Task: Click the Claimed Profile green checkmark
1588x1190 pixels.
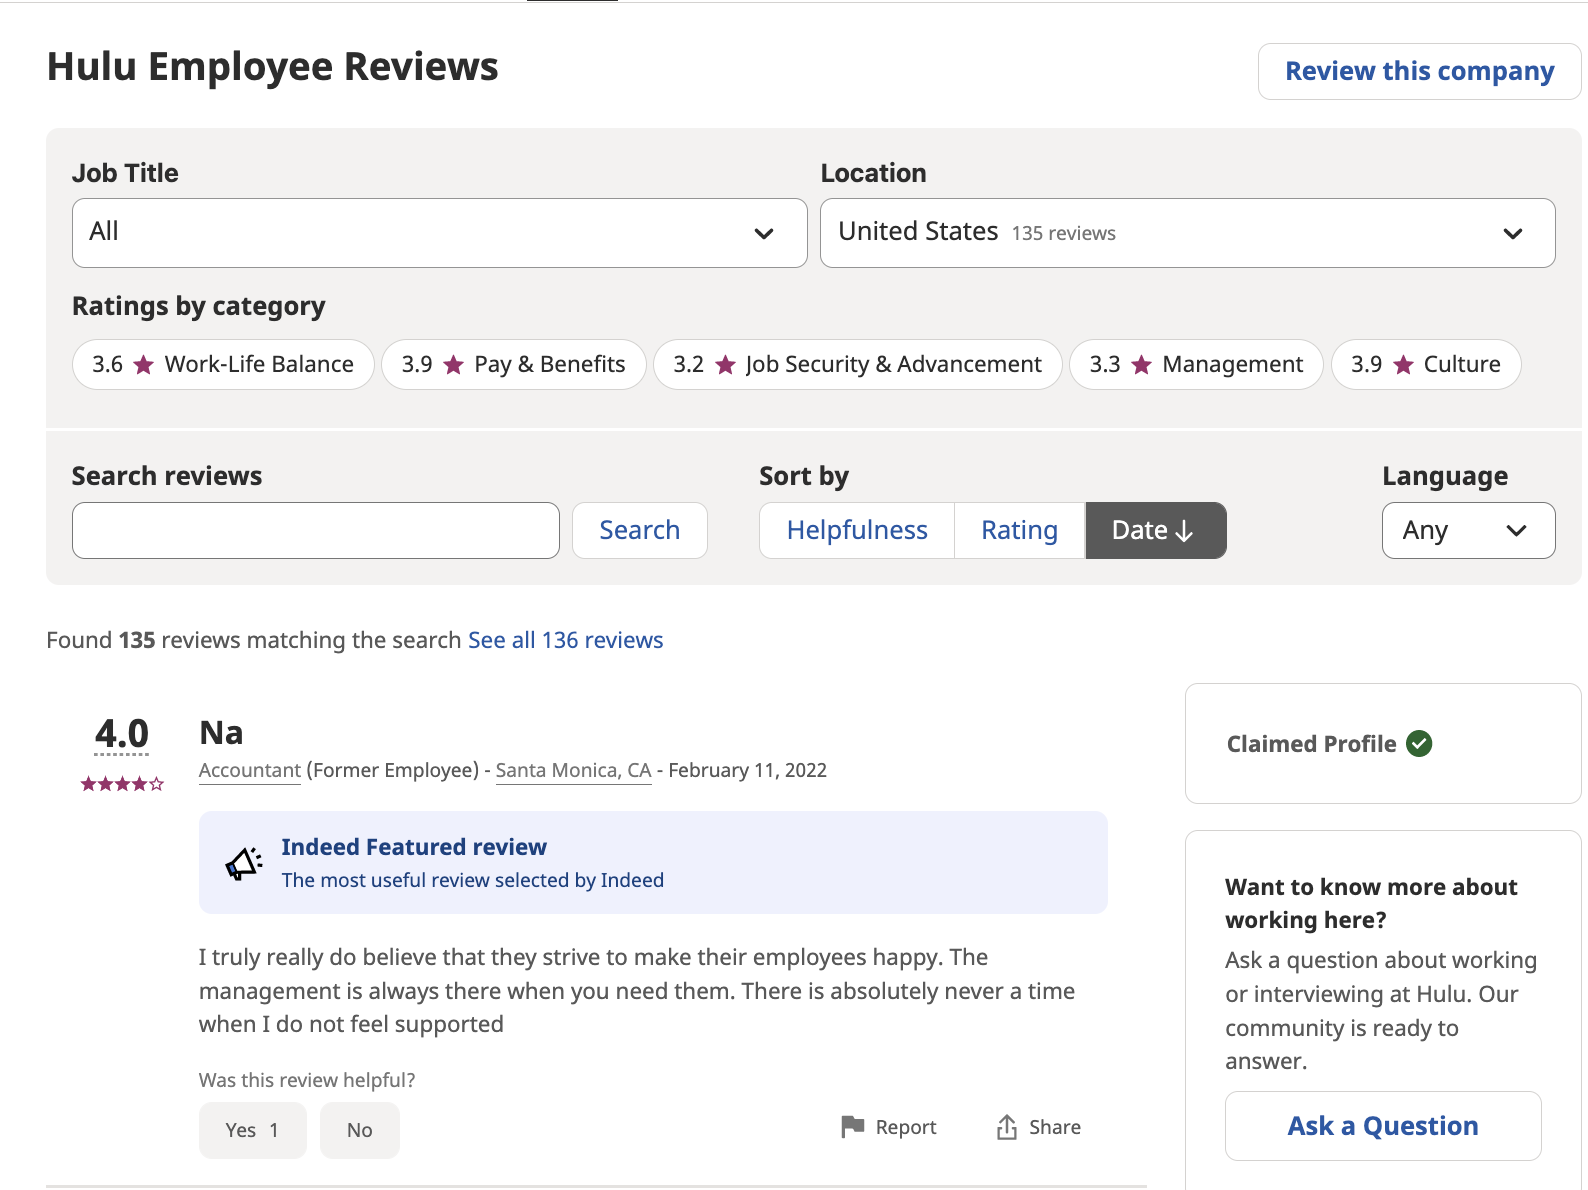Action: pos(1419,744)
